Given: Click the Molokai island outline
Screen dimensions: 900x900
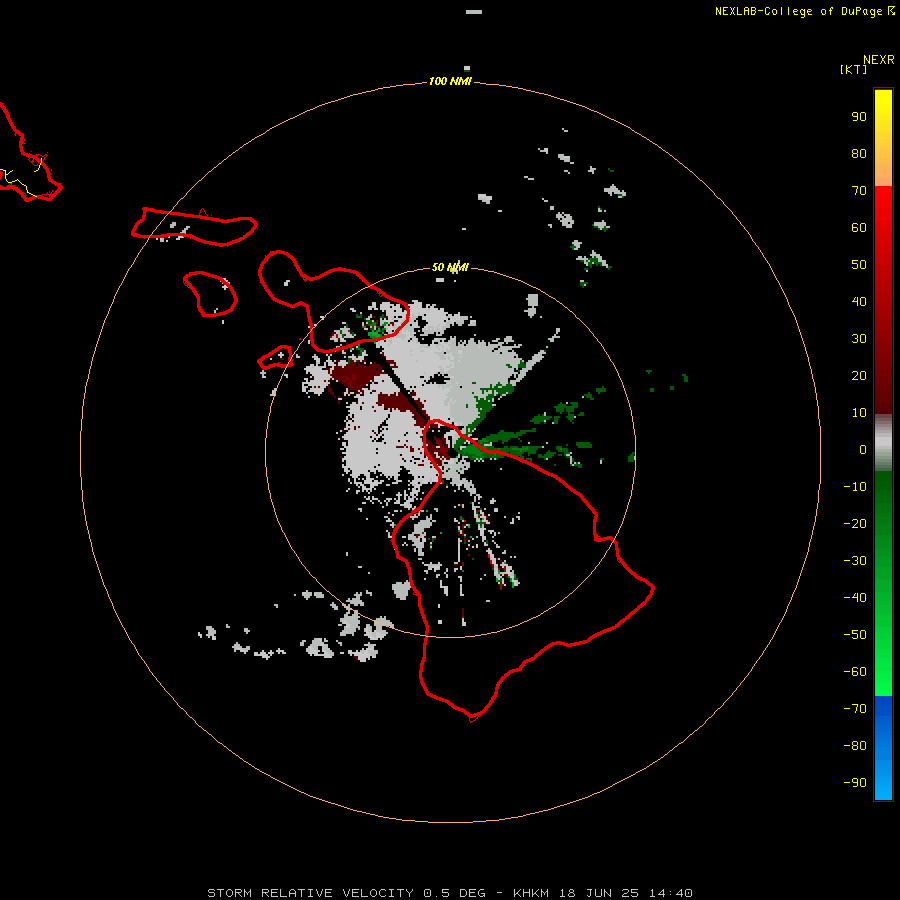Looking at the screenshot, I should point(194,227).
